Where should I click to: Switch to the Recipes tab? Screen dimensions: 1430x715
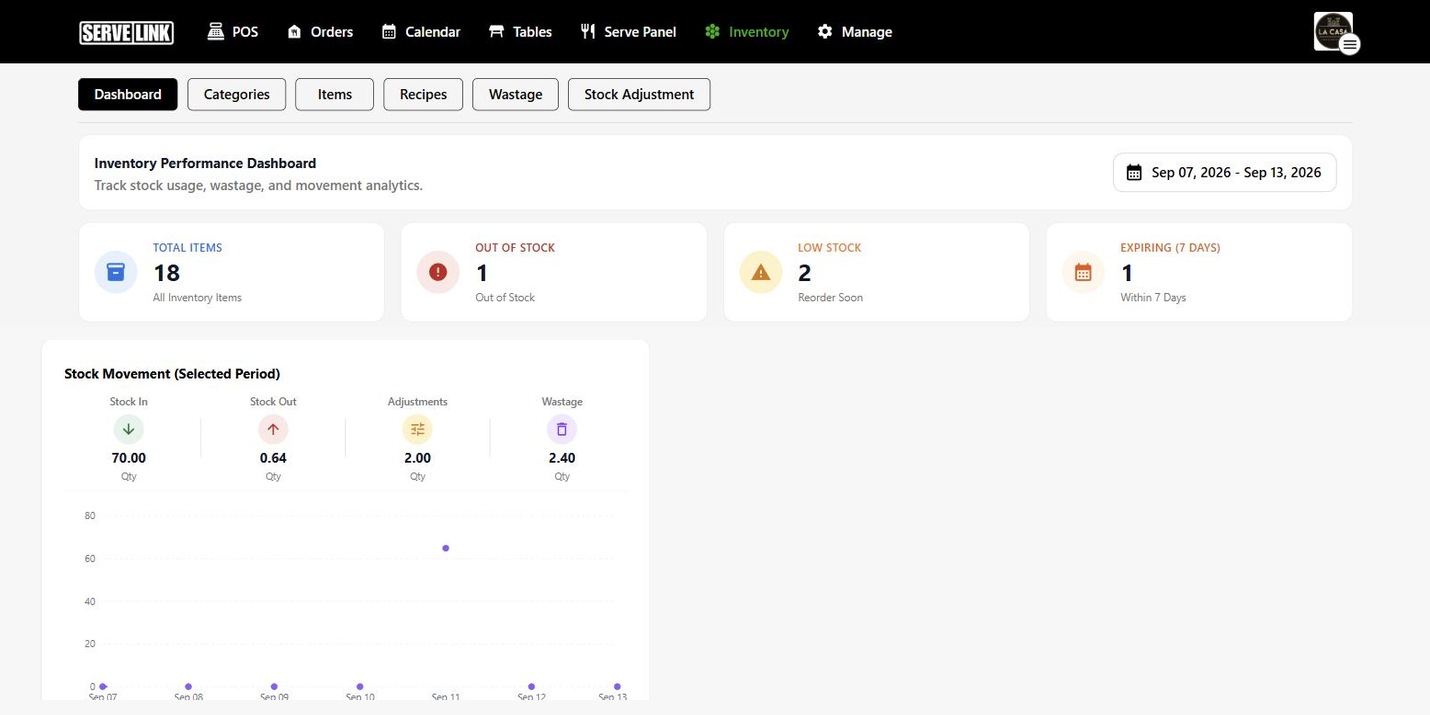click(423, 94)
